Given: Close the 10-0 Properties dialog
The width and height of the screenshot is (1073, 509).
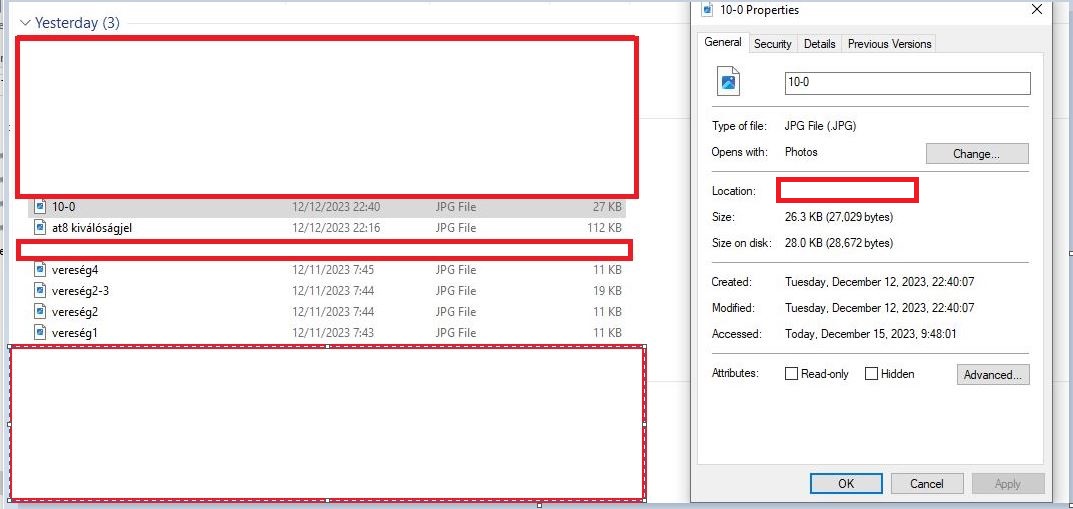Looking at the screenshot, I should point(1037,10).
